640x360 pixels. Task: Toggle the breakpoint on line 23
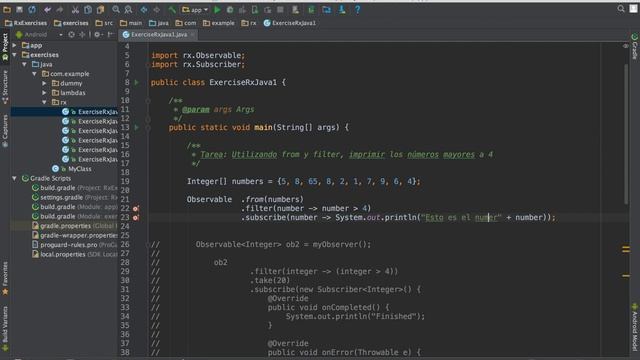[x=136, y=218]
